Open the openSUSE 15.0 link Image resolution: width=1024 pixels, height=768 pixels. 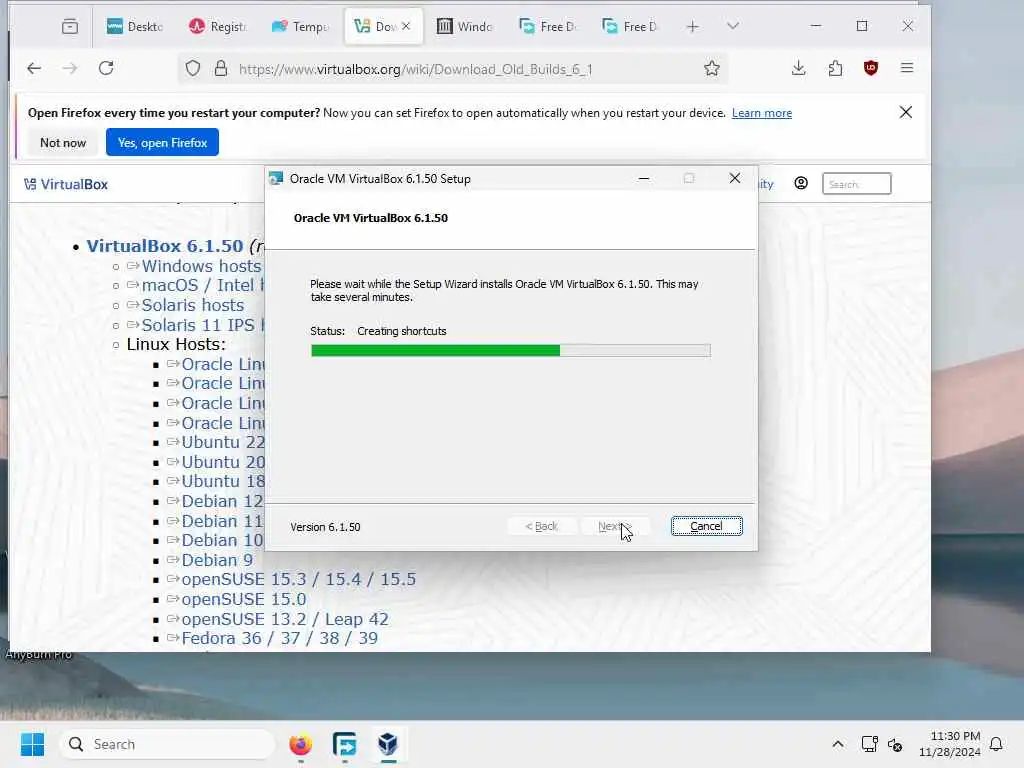[x=244, y=599]
